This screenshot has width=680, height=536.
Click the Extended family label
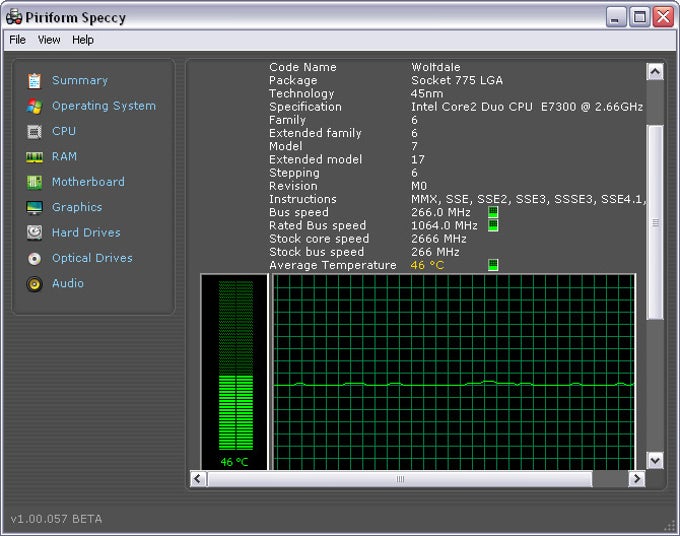[315, 133]
